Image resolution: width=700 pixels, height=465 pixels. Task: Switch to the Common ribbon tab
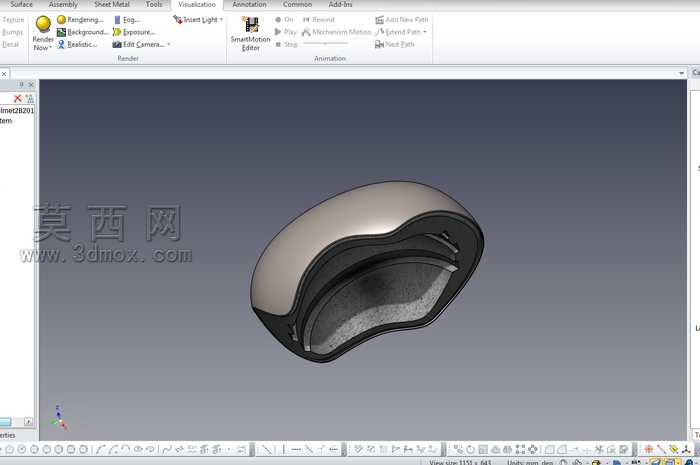tap(297, 4)
